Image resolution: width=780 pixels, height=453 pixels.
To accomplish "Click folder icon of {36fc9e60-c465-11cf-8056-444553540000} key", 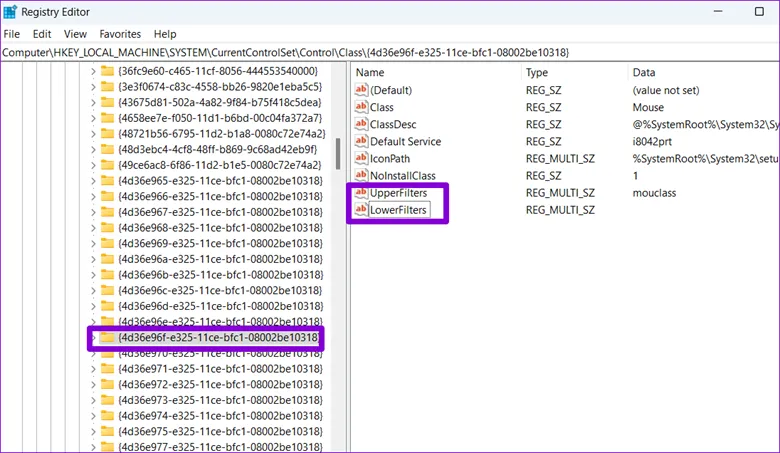I will (x=107, y=71).
